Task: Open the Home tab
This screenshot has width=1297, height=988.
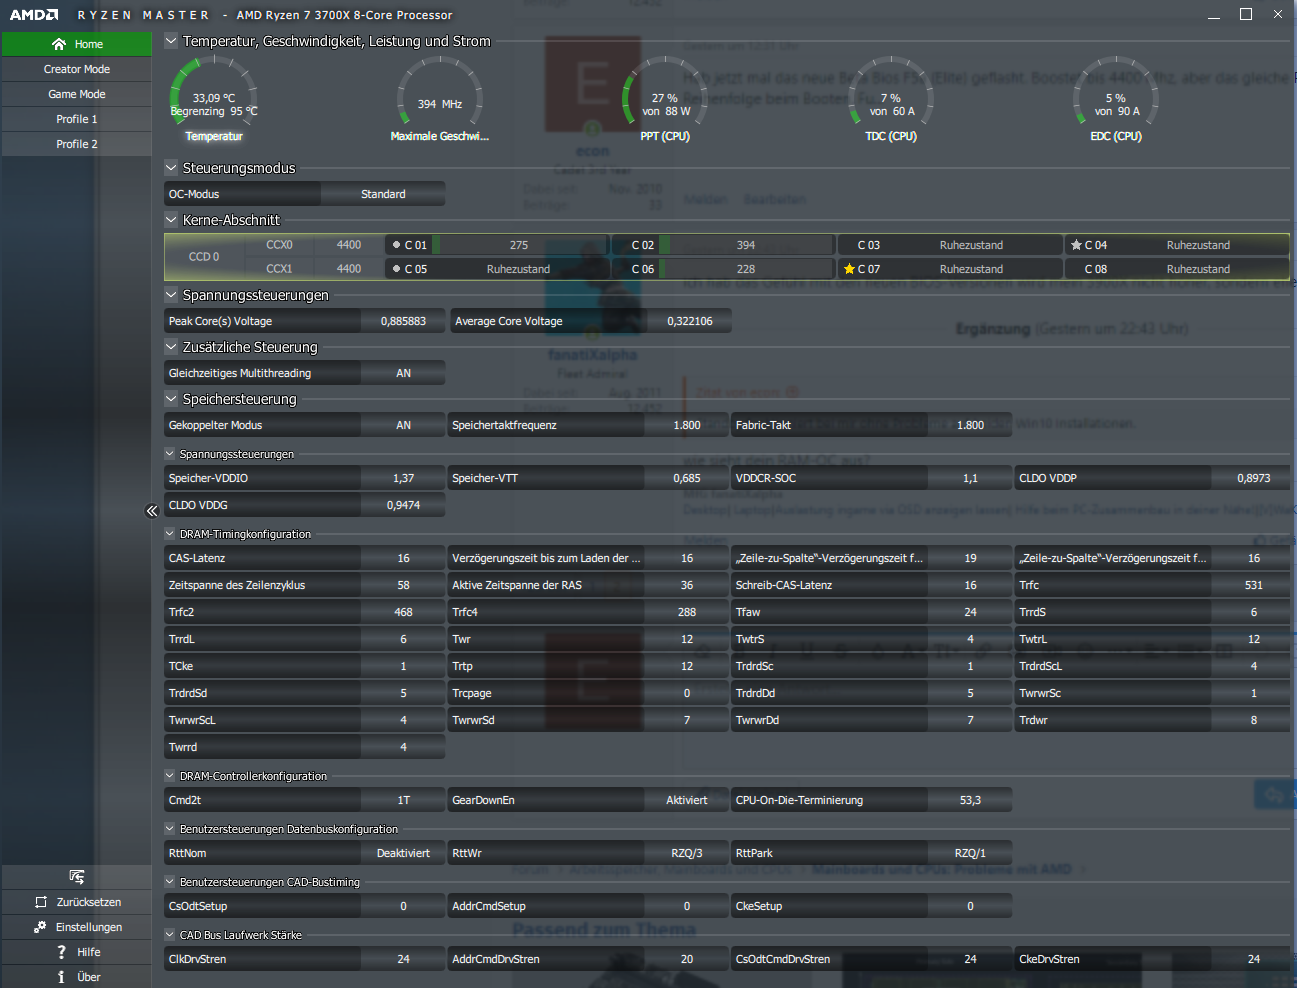Action: pyautogui.click(x=77, y=44)
